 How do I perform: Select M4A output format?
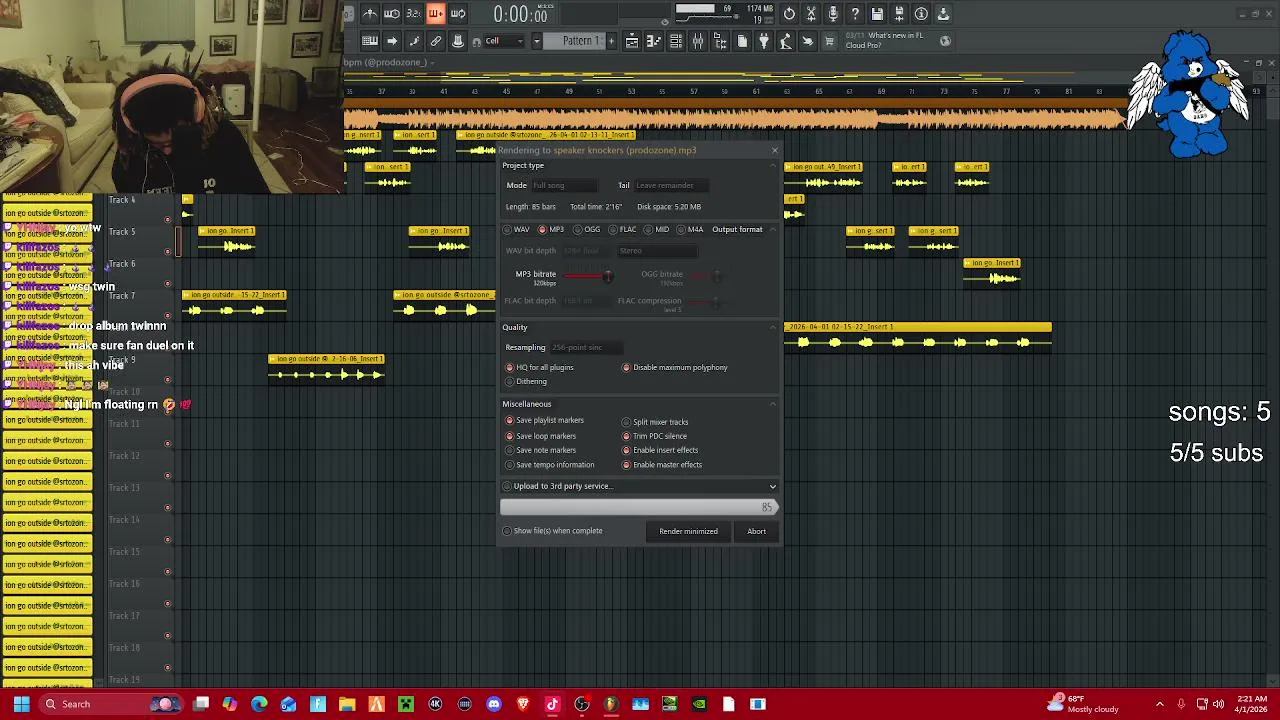tap(691, 229)
